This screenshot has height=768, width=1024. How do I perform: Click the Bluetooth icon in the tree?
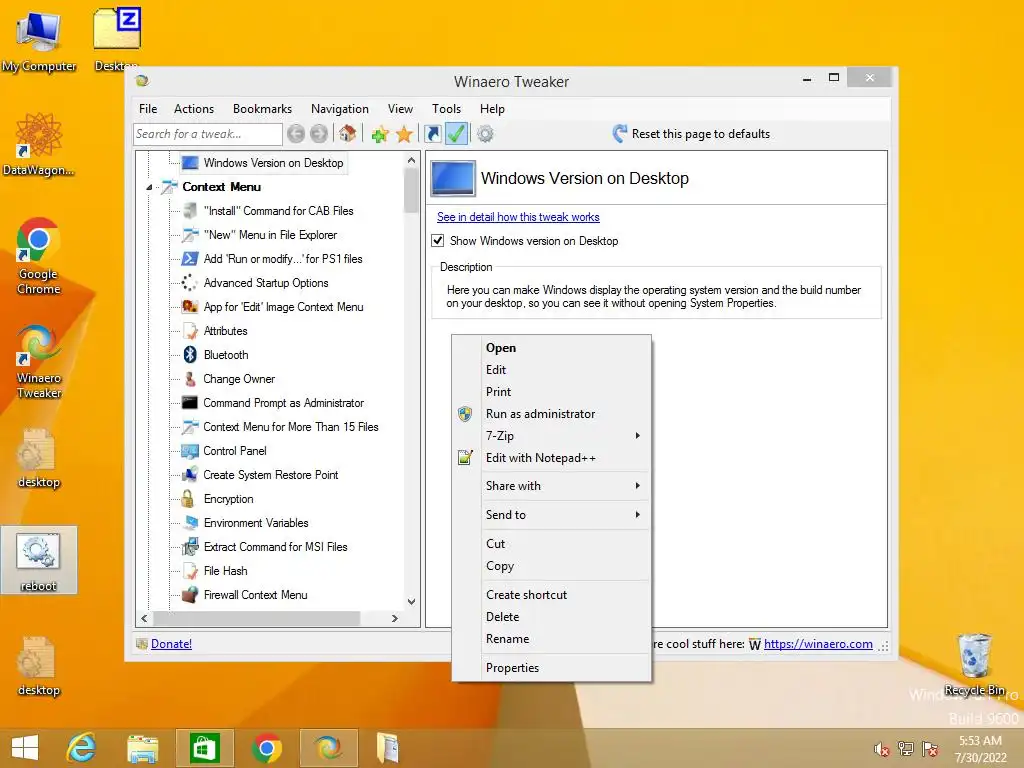(x=190, y=355)
